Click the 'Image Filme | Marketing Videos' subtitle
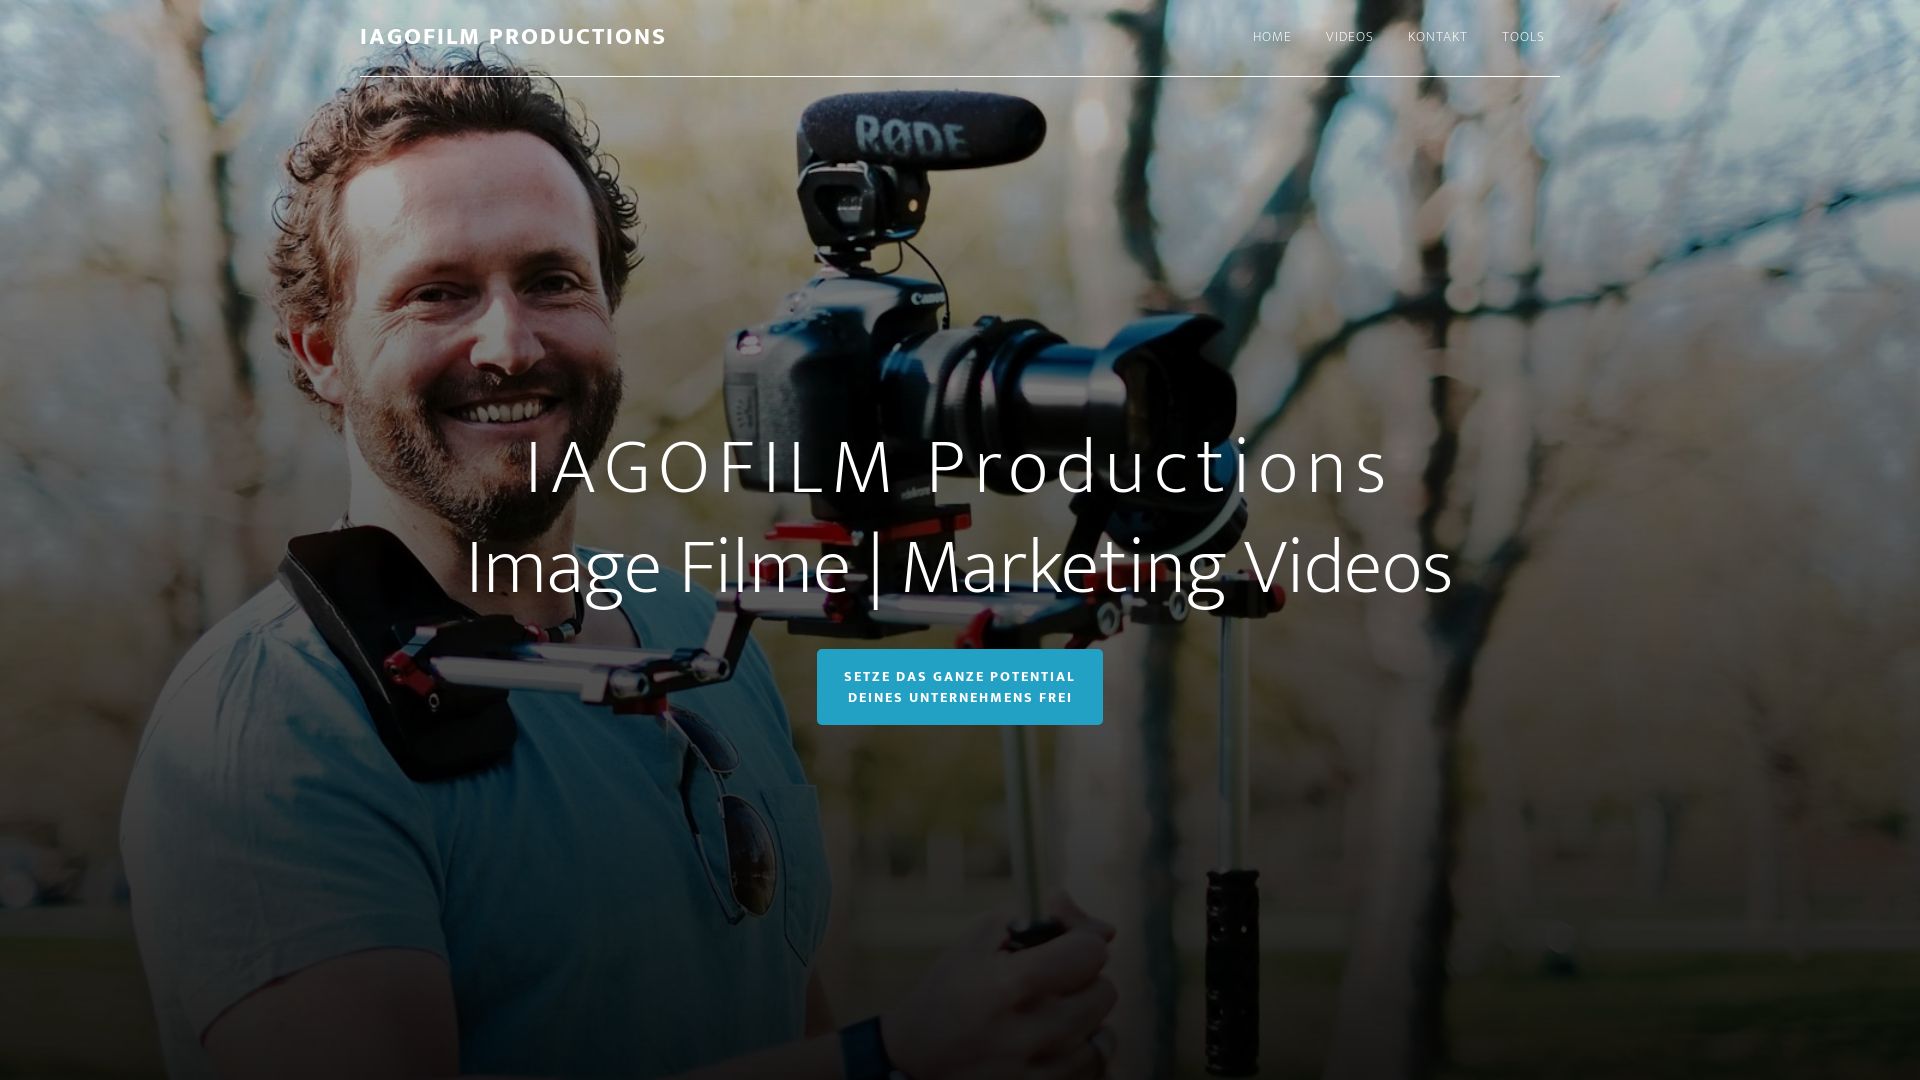Screen dimensions: 1920x1080 coord(959,568)
